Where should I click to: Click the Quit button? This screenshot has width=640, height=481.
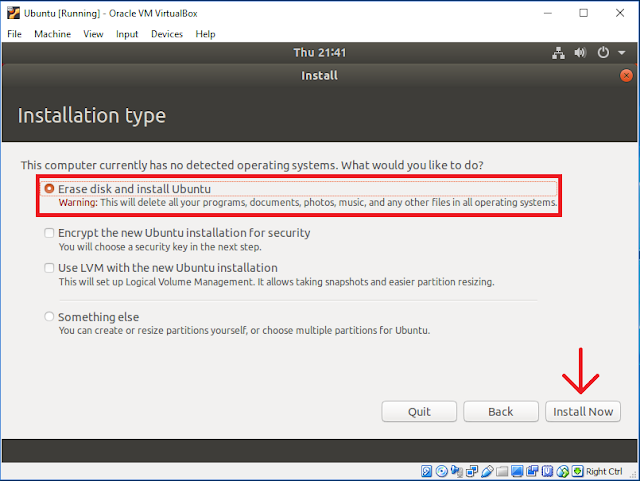(x=419, y=411)
